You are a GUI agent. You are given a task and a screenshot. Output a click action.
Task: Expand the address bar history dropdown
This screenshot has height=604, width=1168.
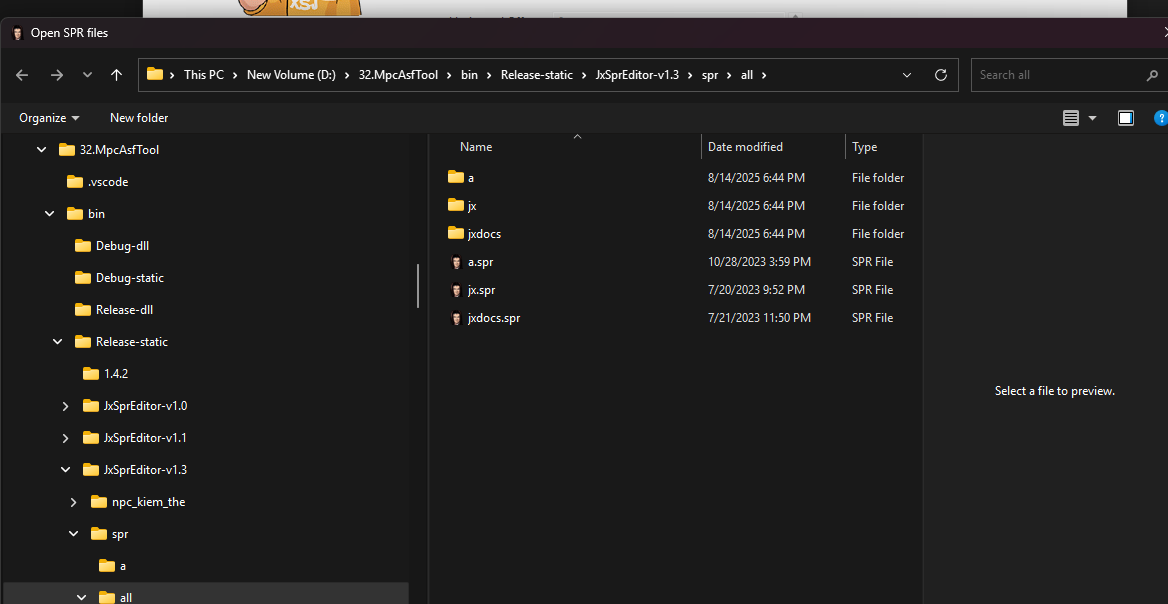pyautogui.click(x=907, y=75)
